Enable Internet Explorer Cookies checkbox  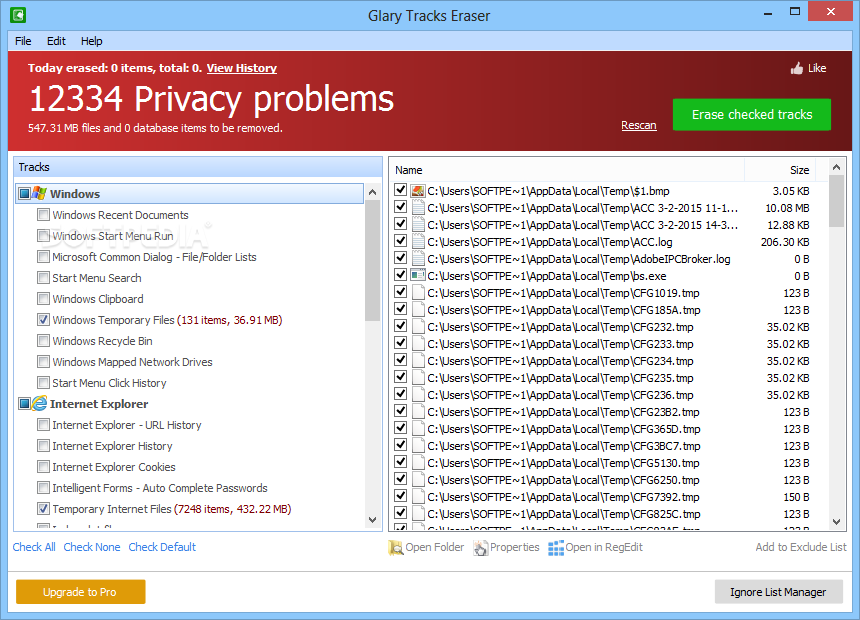tap(43, 466)
